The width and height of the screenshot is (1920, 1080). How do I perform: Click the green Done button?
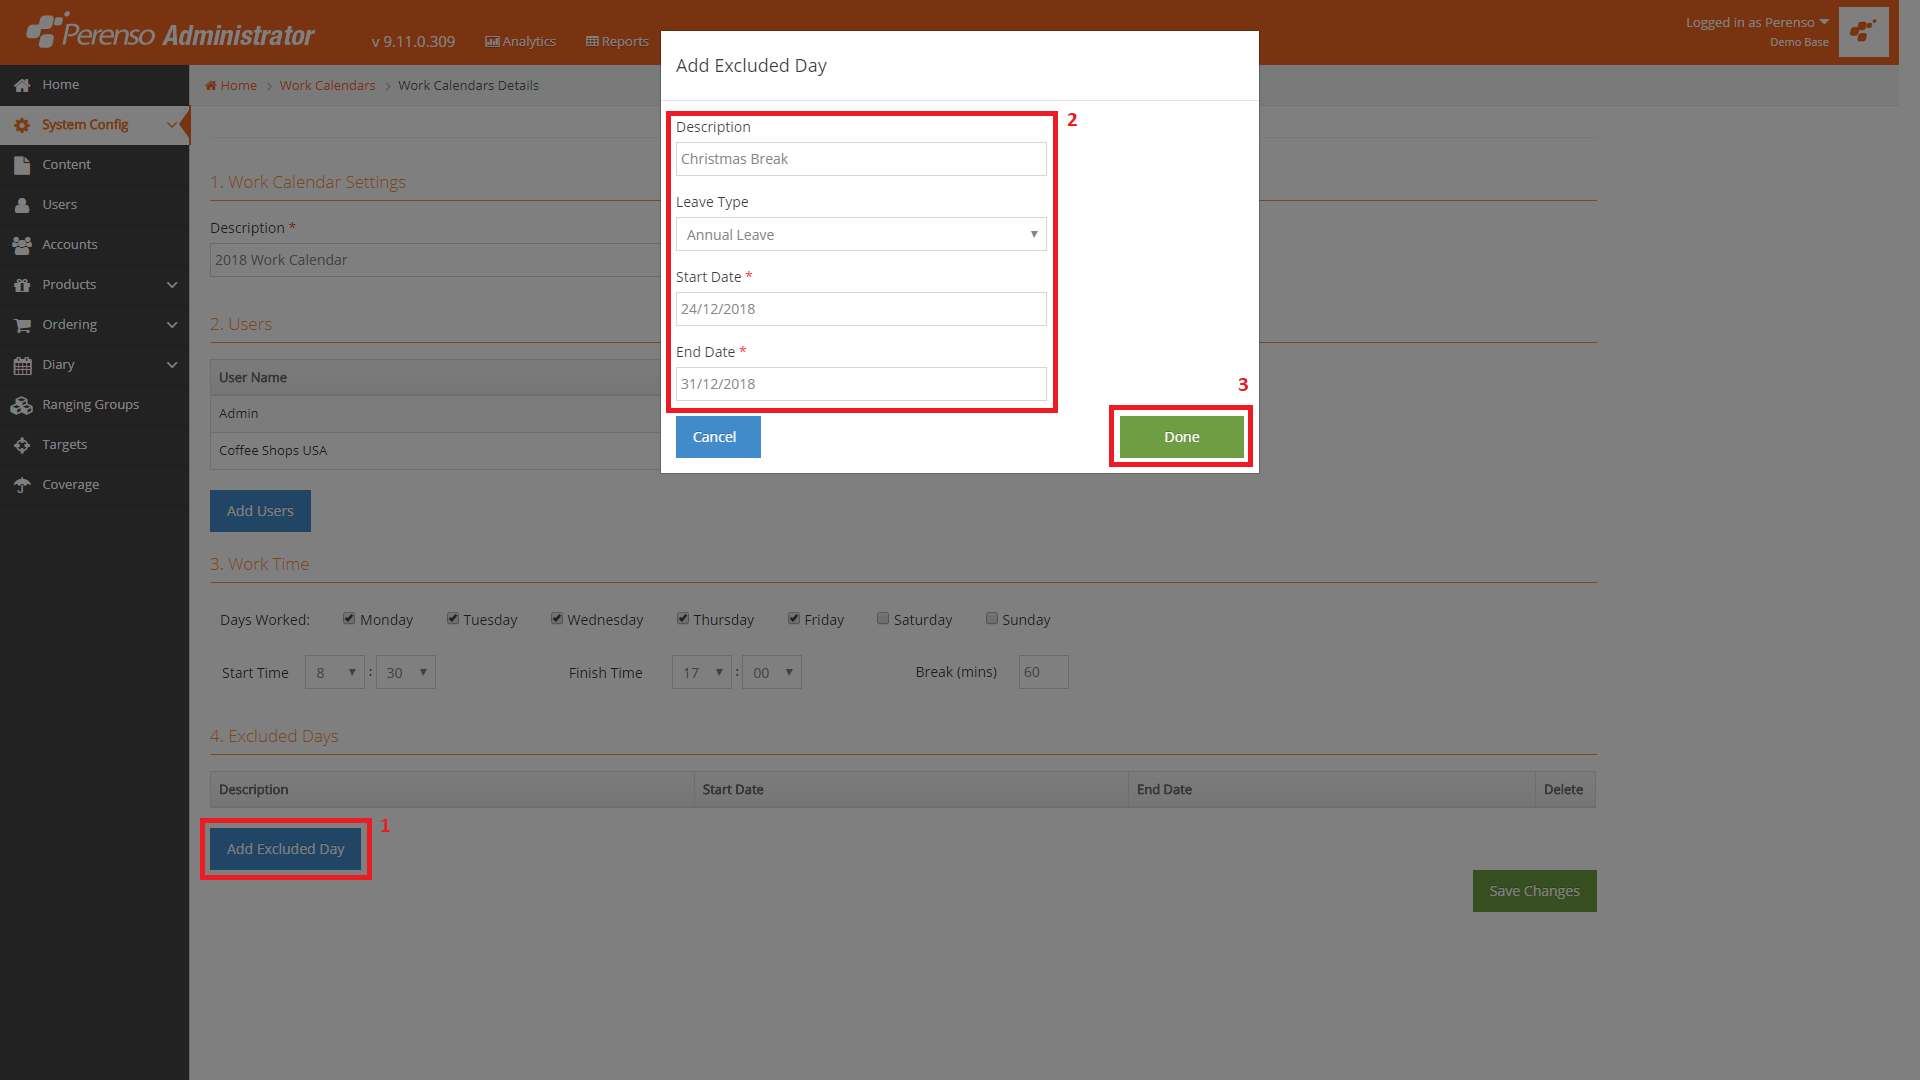pos(1181,437)
